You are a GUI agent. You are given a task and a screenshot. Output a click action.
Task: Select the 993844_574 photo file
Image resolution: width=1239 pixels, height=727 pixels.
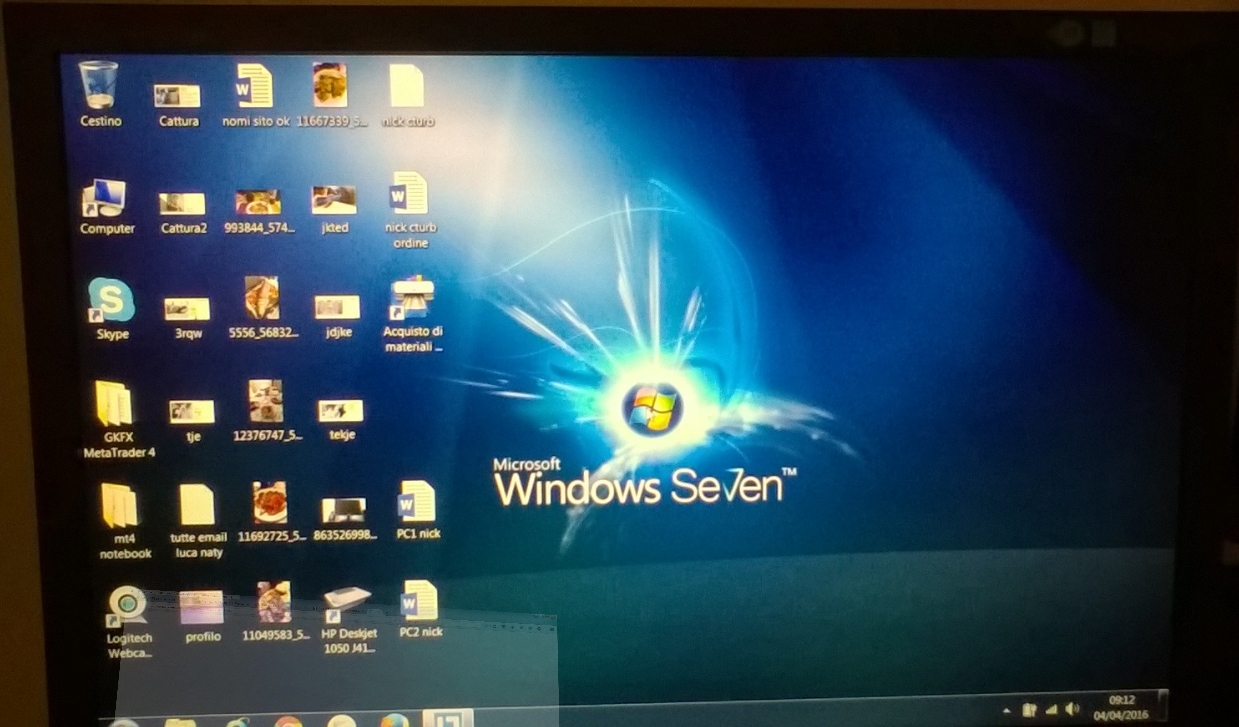coord(258,203)
